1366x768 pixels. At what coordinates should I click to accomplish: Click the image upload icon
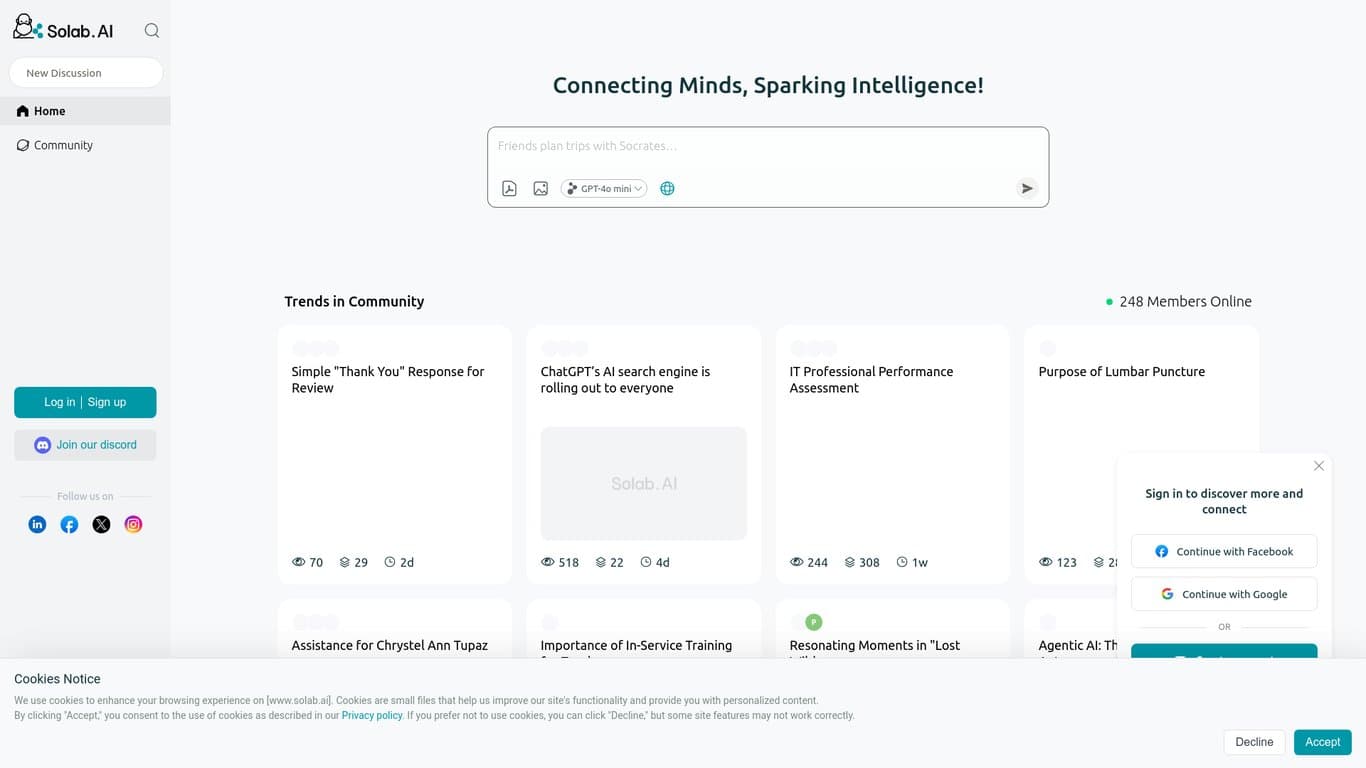click(x=541, y=188)
